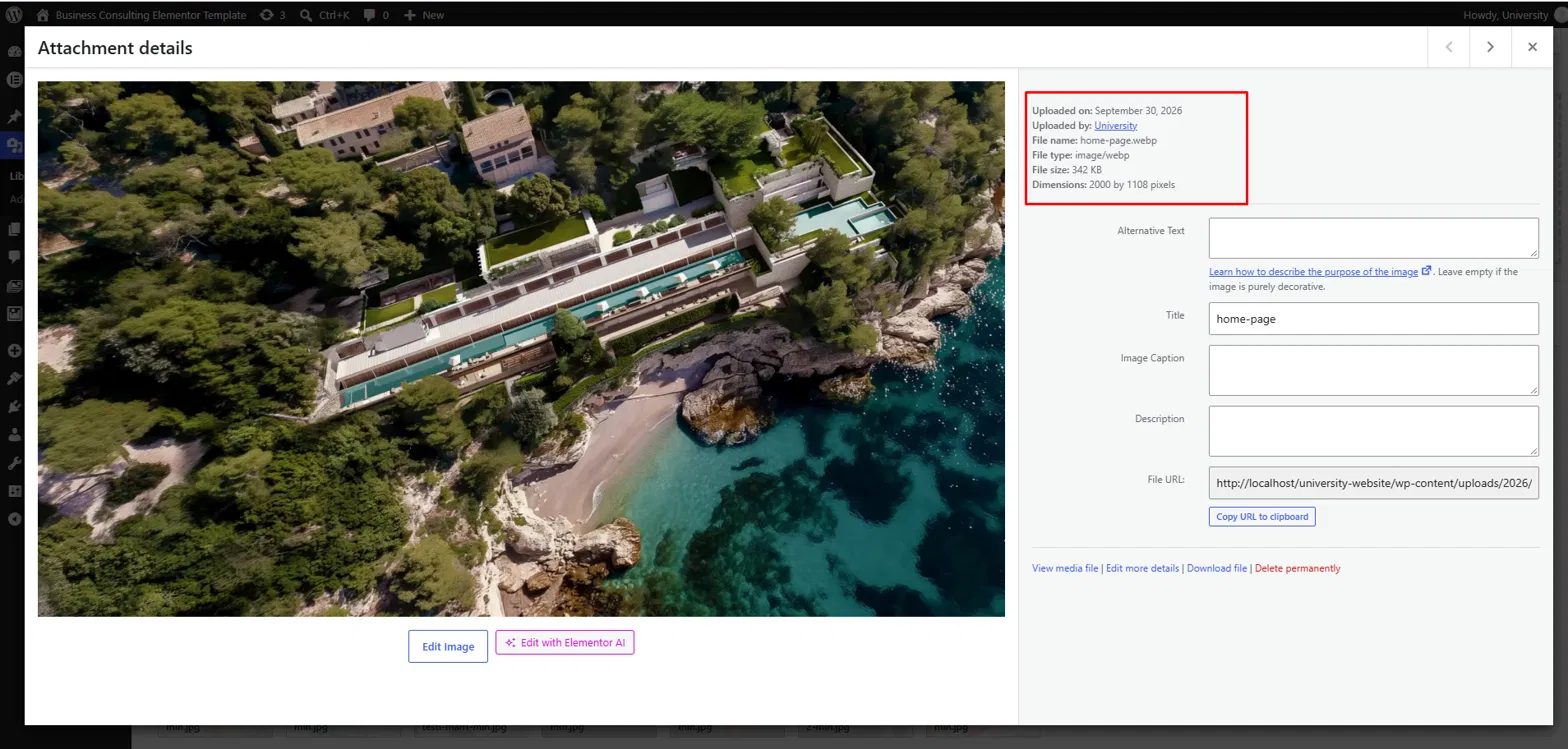This screenshot has width=1568, height=749.
Task: Focus the Alternative Text field
Action: tap(1373, 238)
